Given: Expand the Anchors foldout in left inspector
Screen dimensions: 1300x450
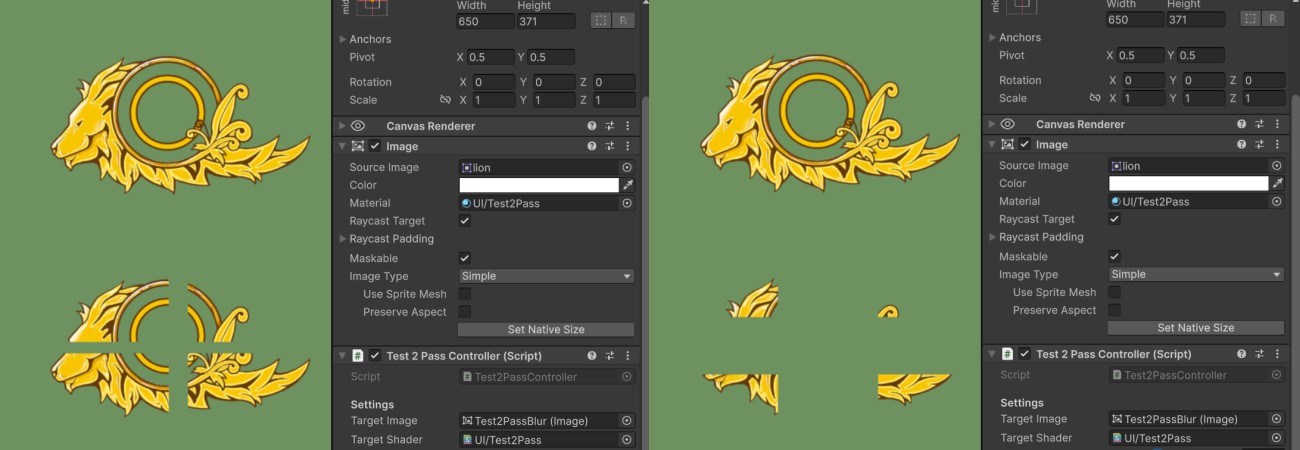Looking at the screenshot, I should pyautogui.click(x=343, y=39).
